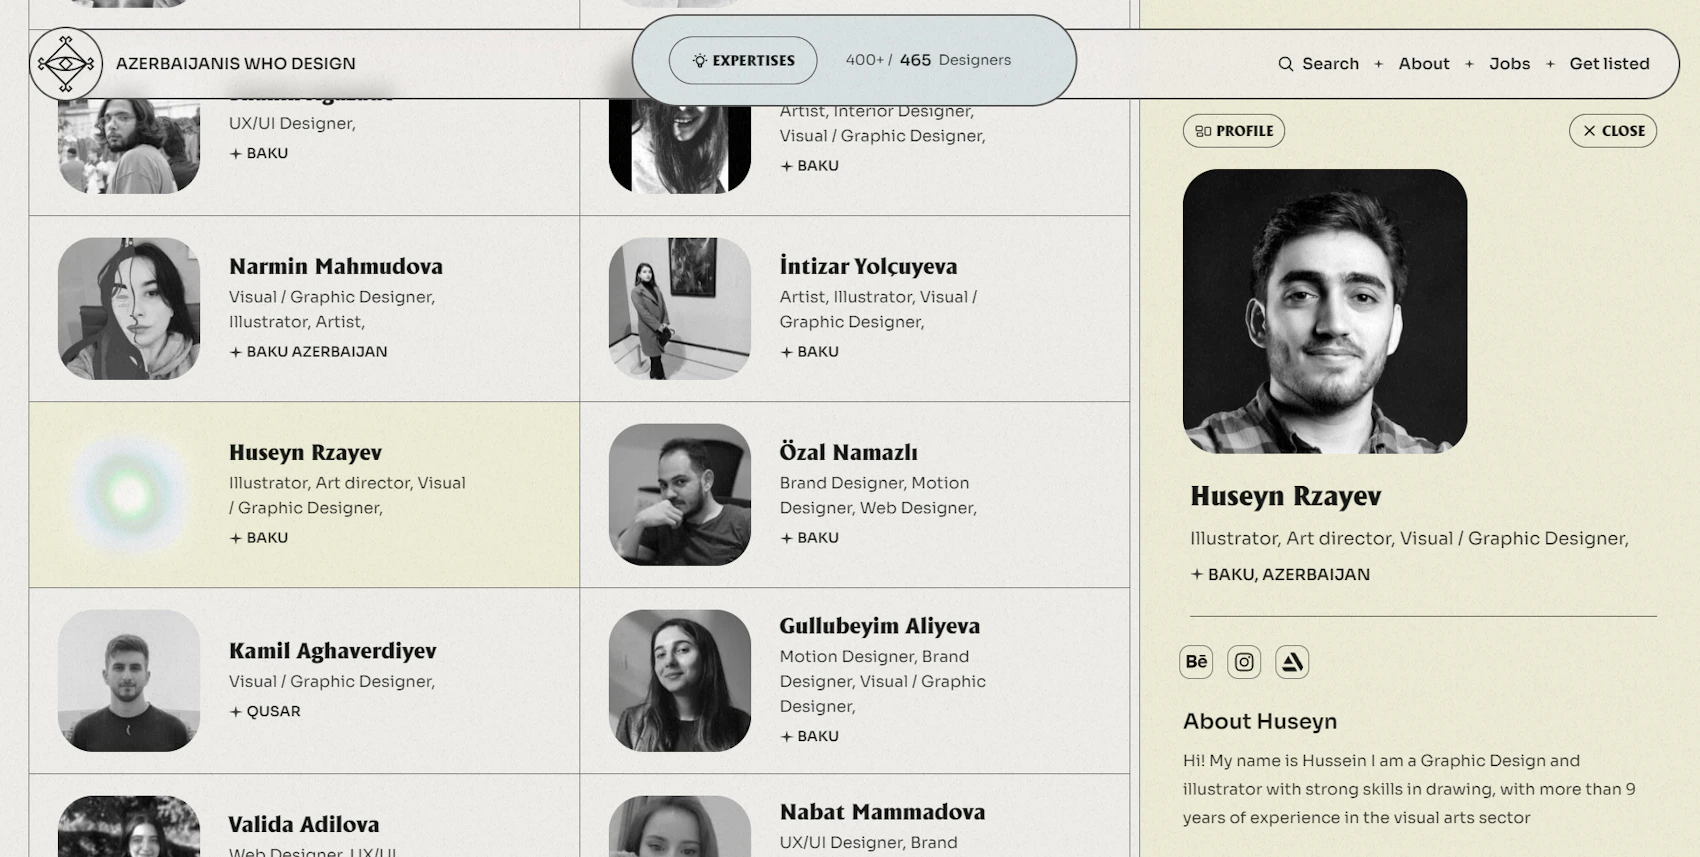Click the Get listed link

1609,64
